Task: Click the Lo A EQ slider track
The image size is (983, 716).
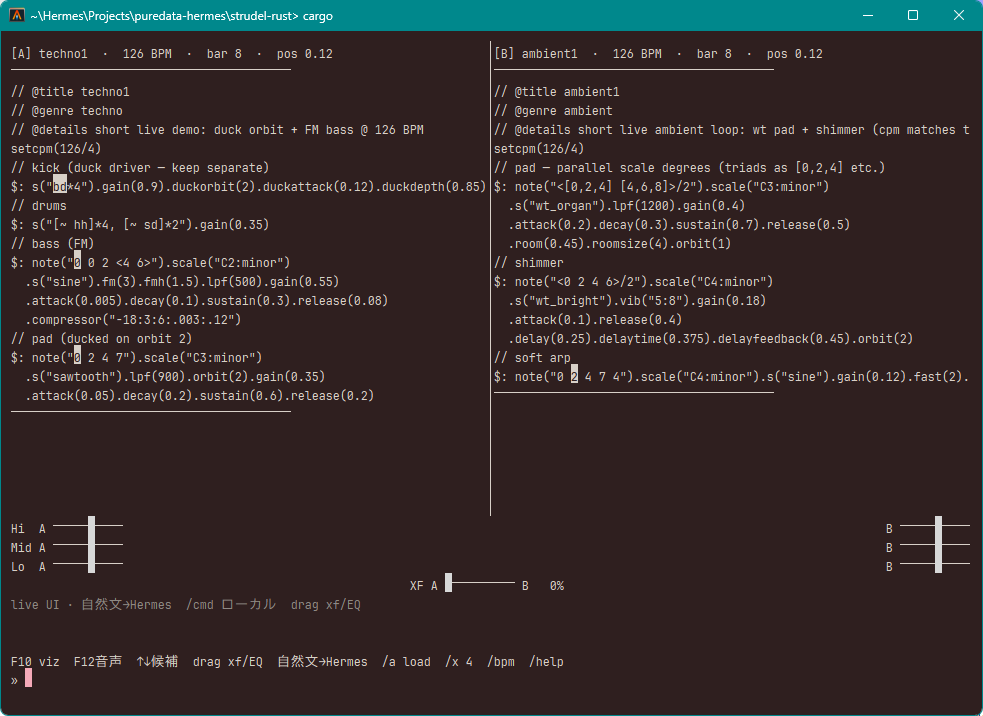Action: pyautogui.click(x=88, y=564)
